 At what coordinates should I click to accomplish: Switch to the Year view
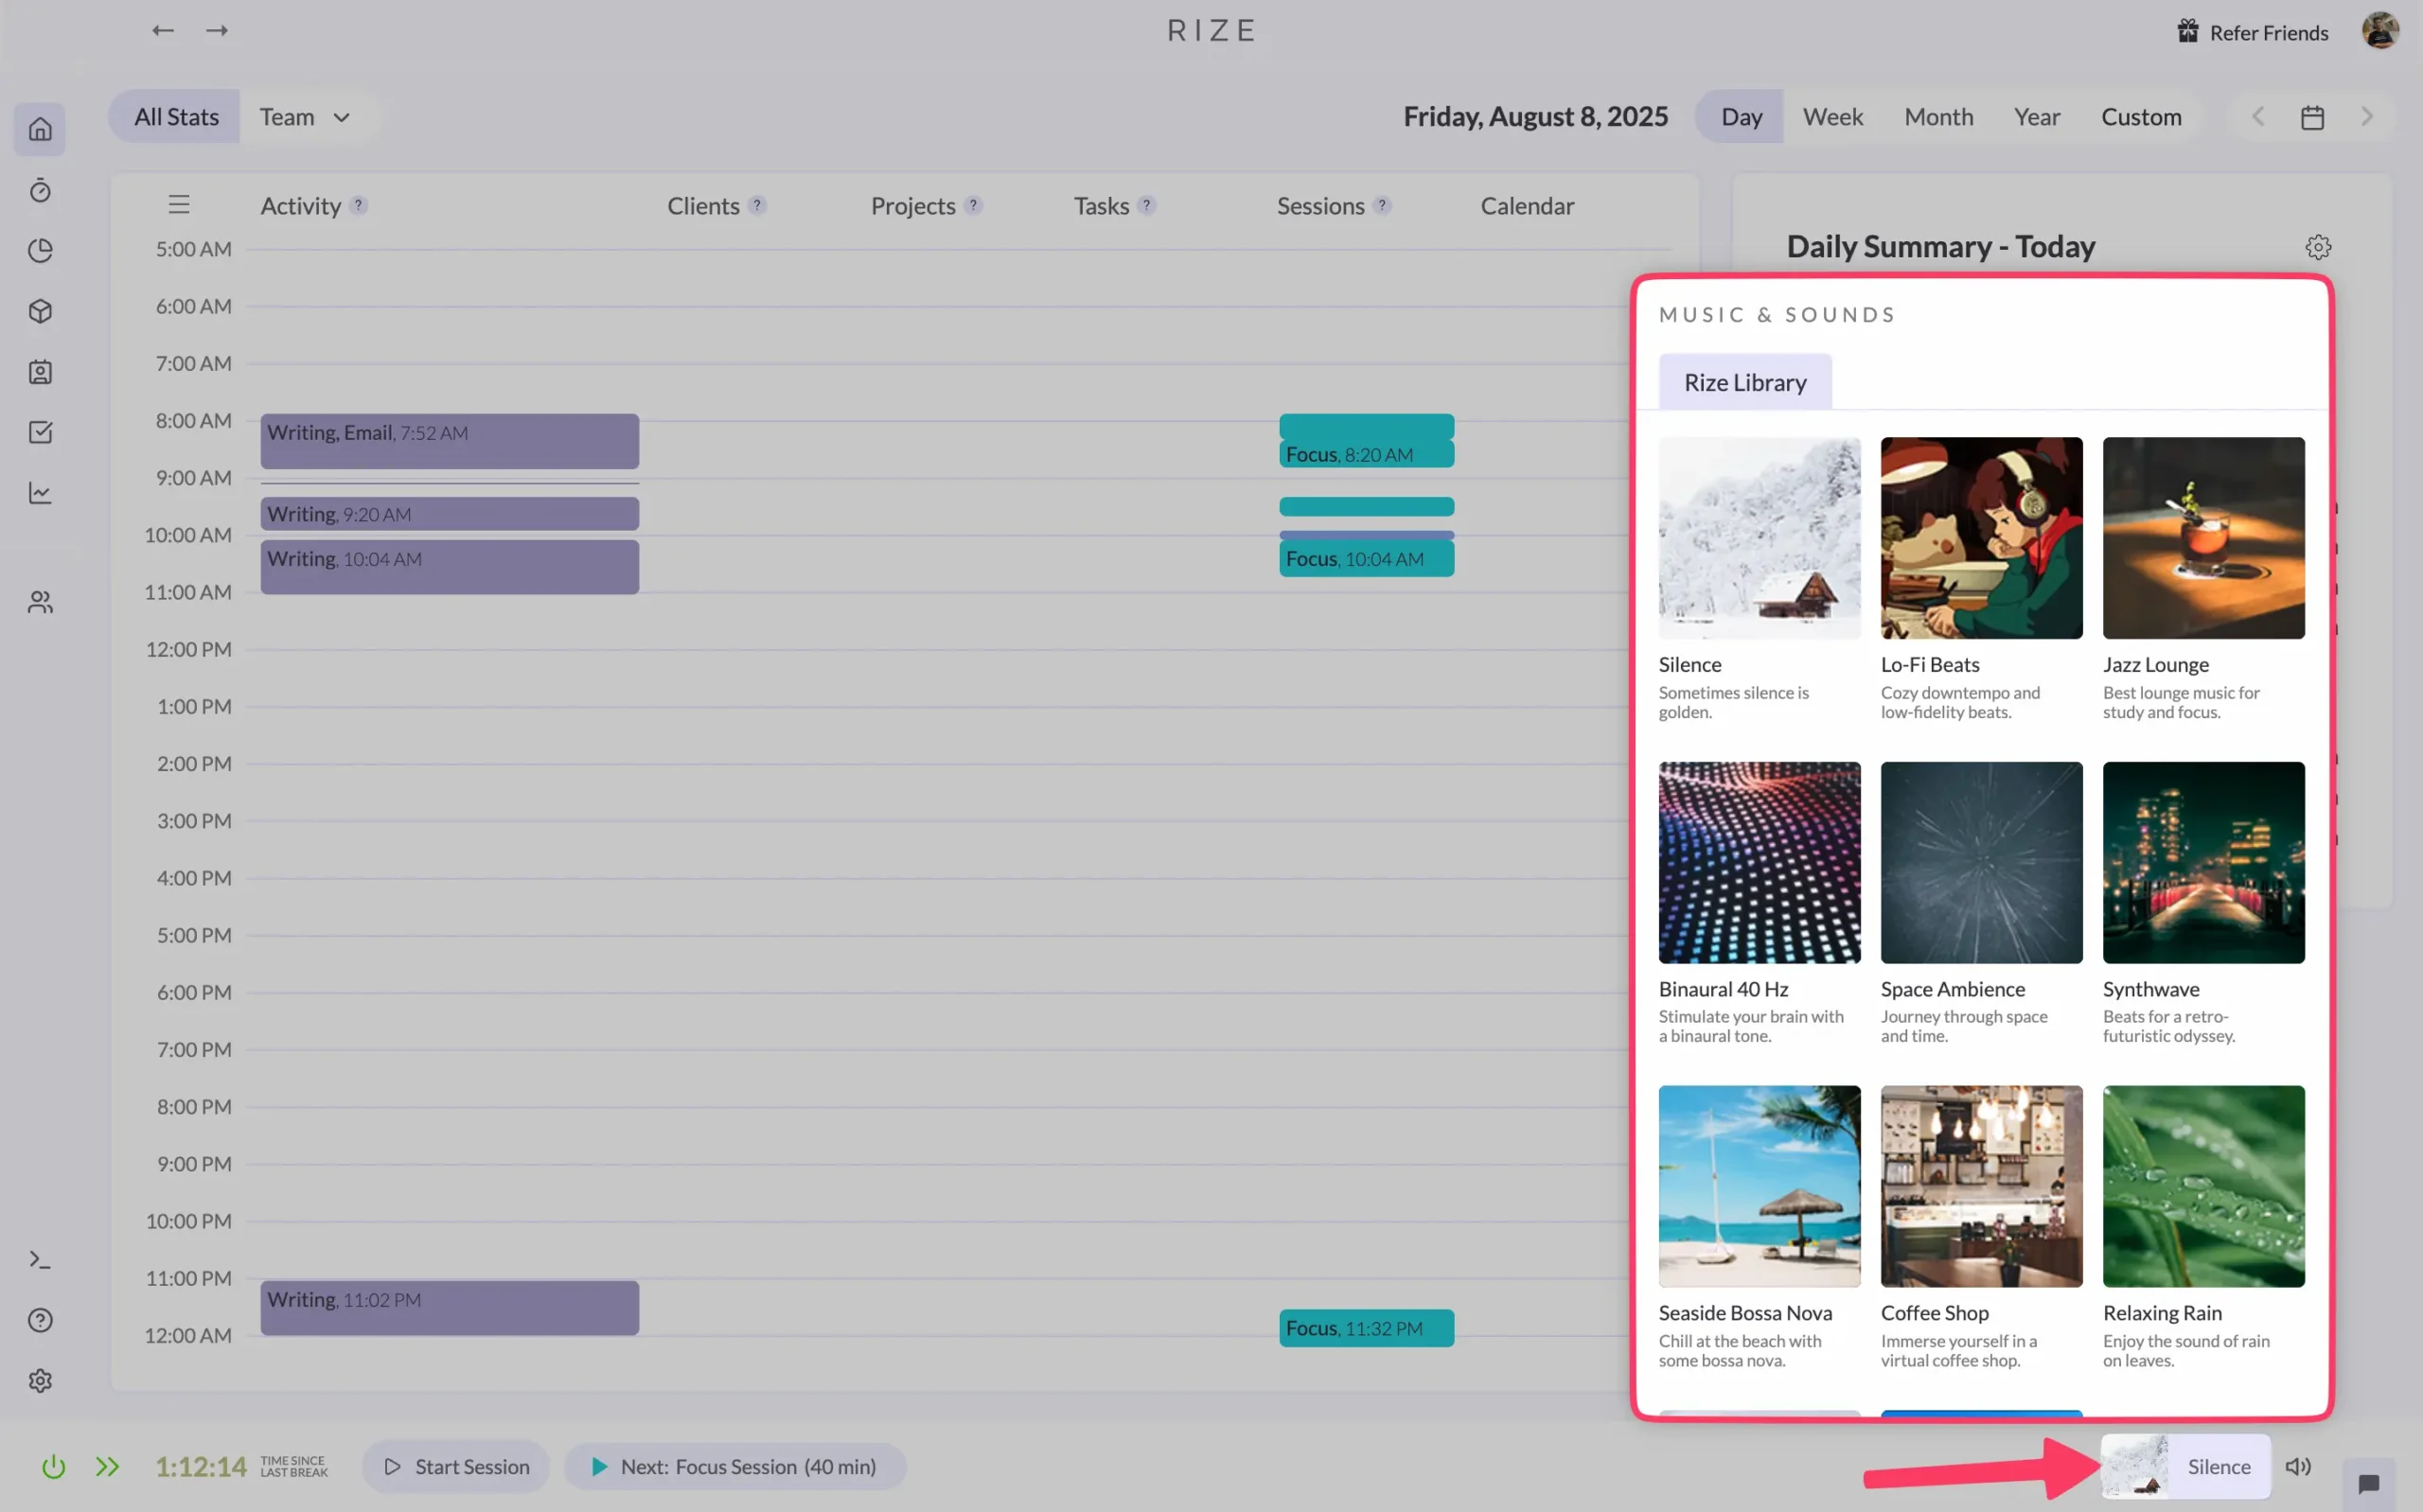click(x=2036, y=117)
